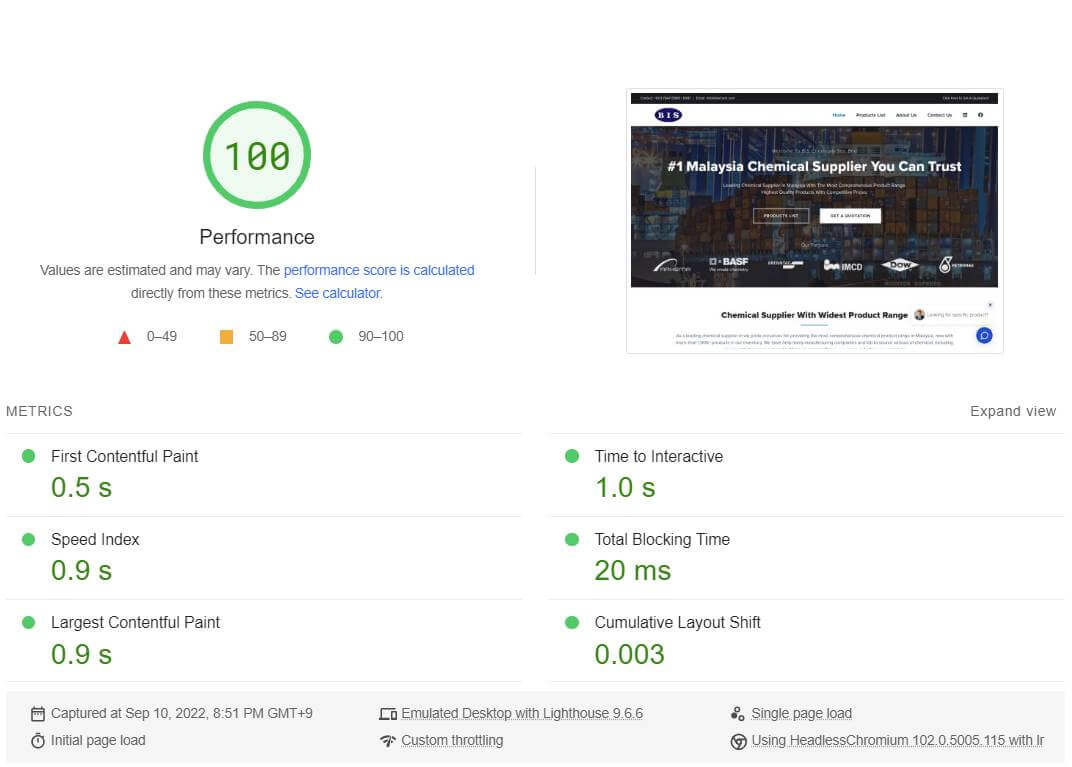Select Home in the previewed site navigation

point(839,115)
